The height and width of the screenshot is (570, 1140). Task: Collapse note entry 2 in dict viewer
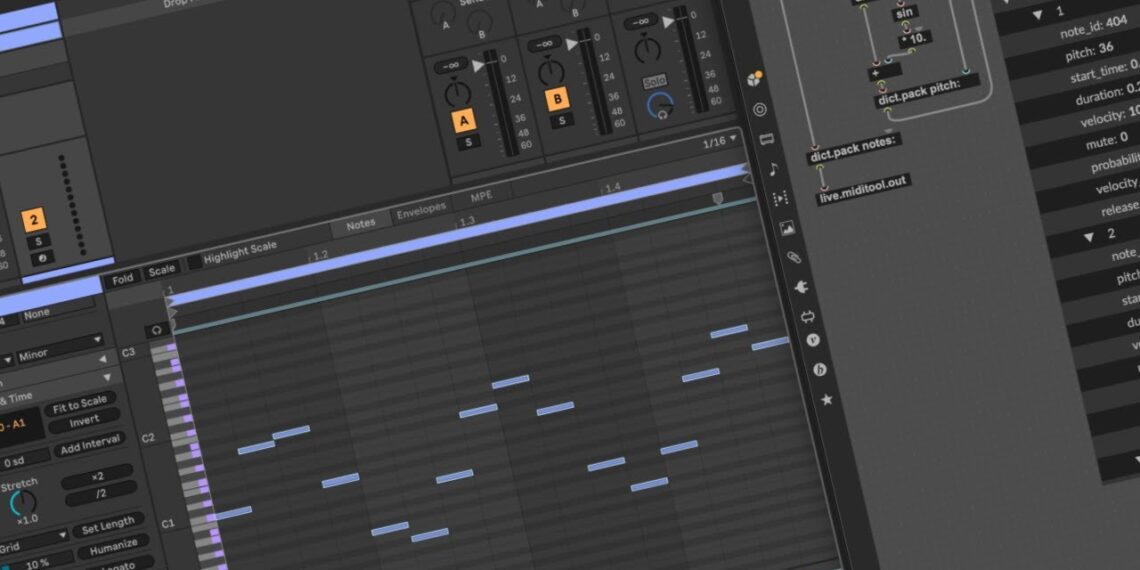(x=1089, y=237)
